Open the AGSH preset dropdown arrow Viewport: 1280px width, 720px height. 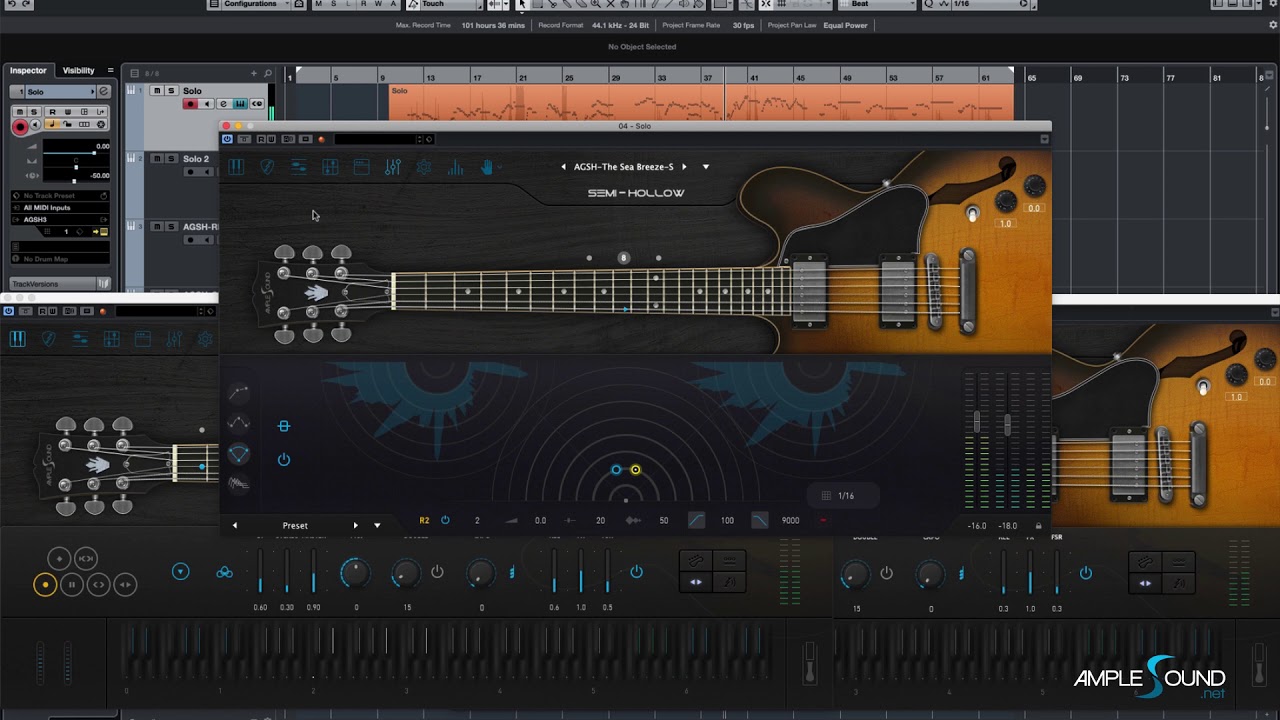(706, 167)
